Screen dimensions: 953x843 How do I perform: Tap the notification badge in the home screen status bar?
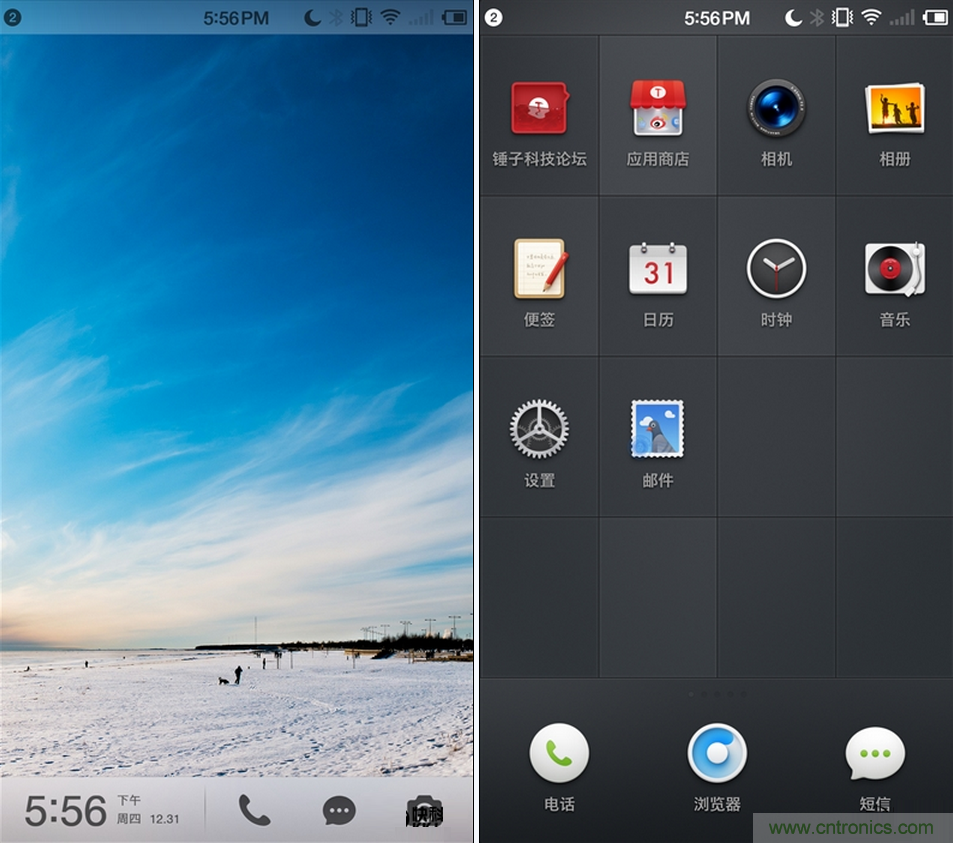point(493,18)
